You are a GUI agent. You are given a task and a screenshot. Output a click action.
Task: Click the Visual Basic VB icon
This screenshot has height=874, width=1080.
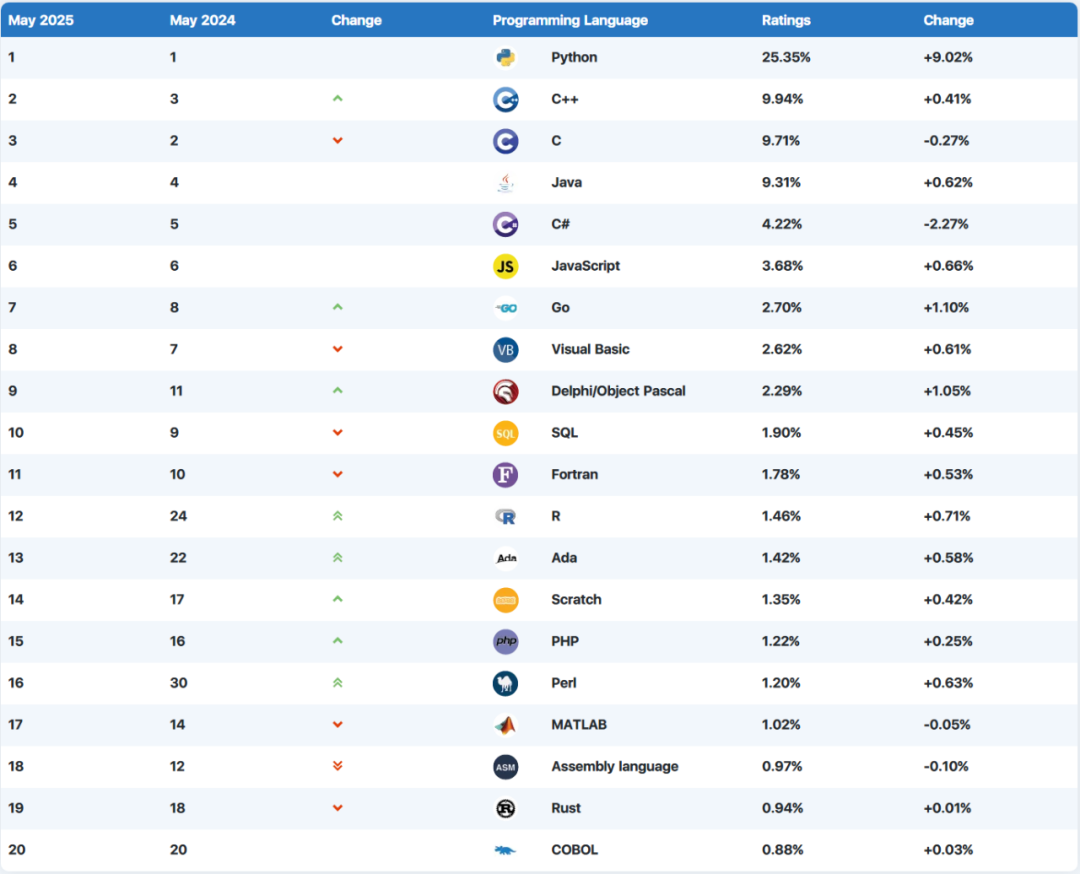pyautogui.click(x=505, y=350)
